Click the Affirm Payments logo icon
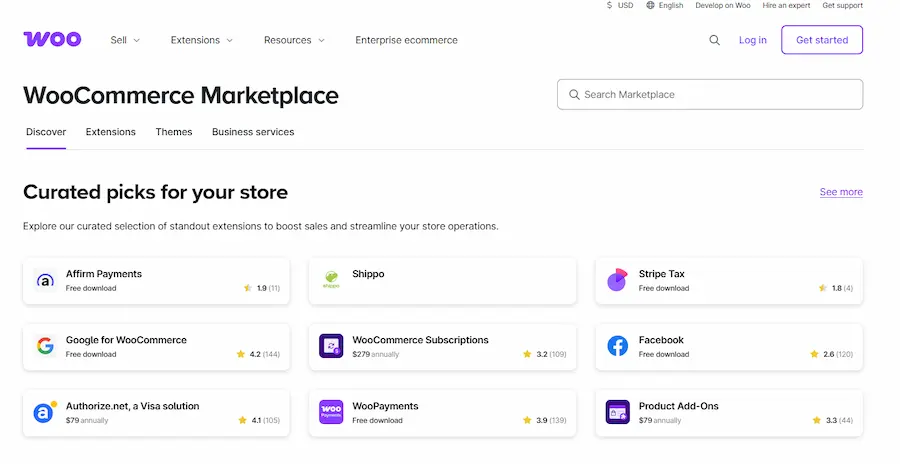 coord(45,280)
